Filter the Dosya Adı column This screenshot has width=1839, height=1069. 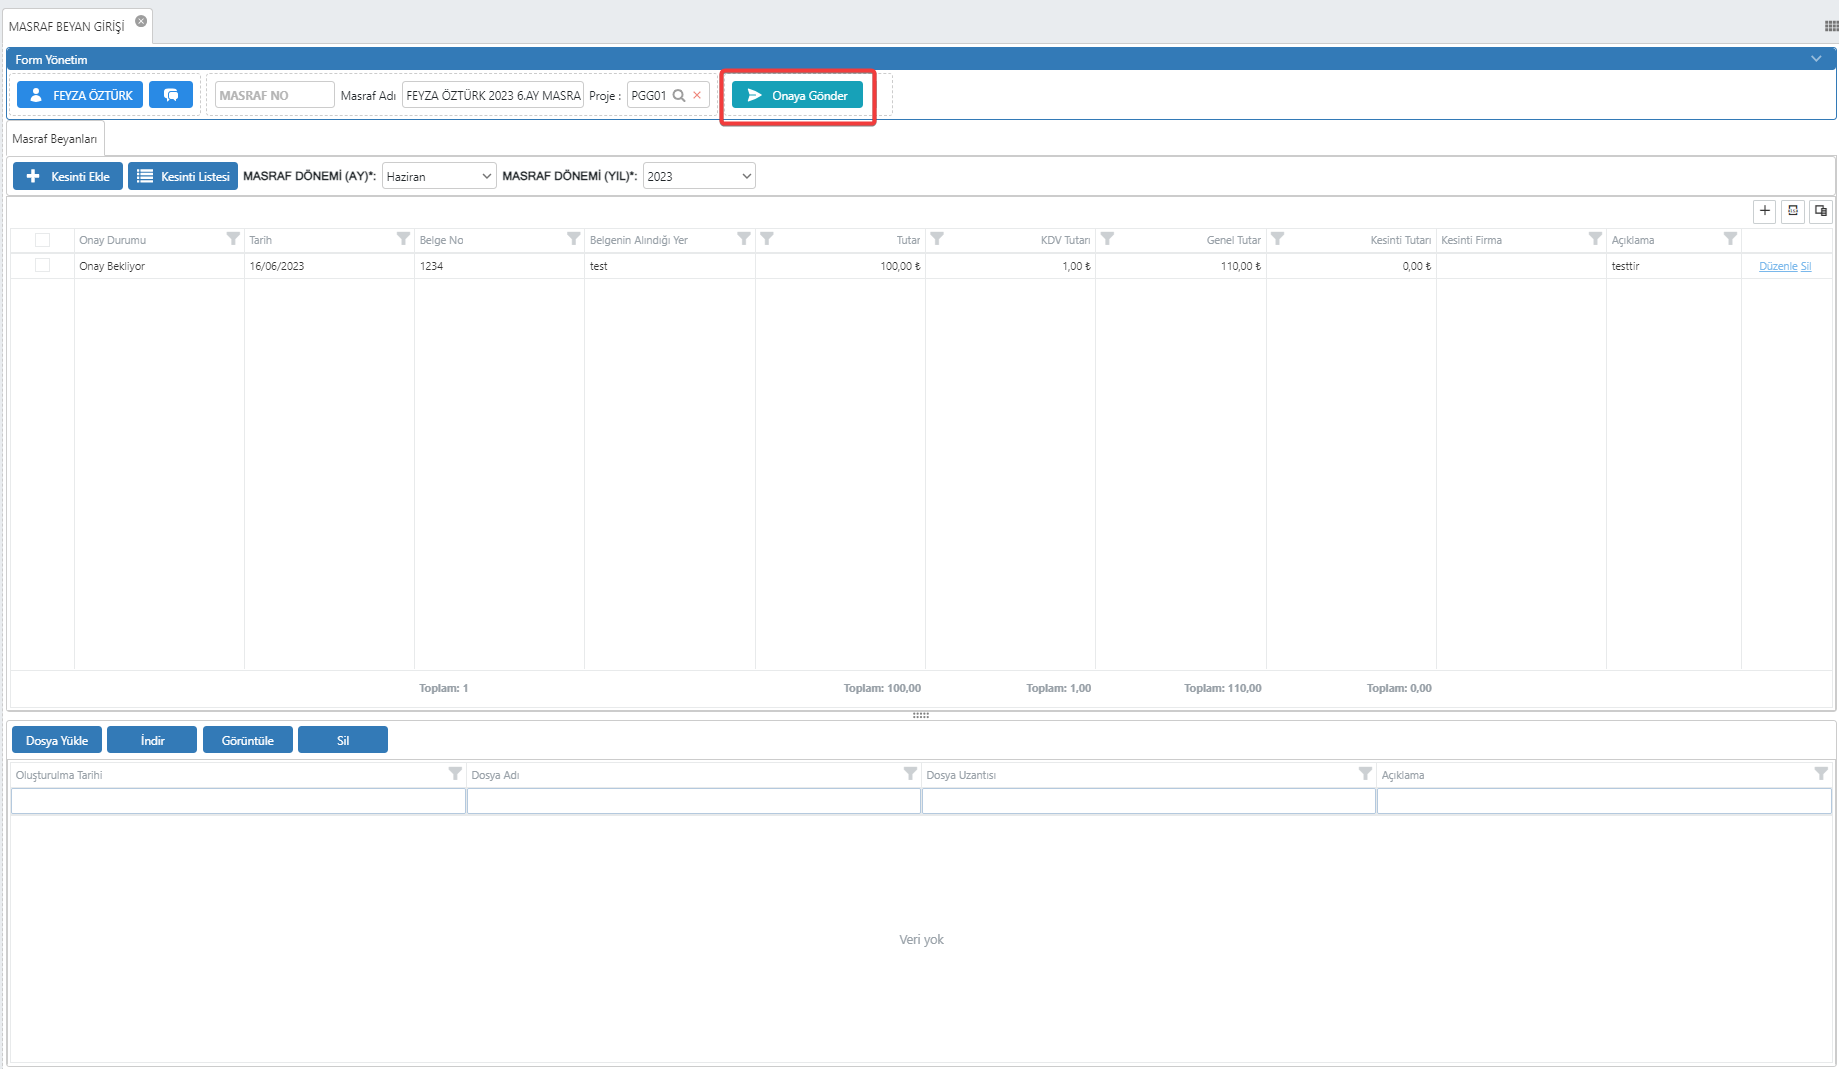pos(910,774)
